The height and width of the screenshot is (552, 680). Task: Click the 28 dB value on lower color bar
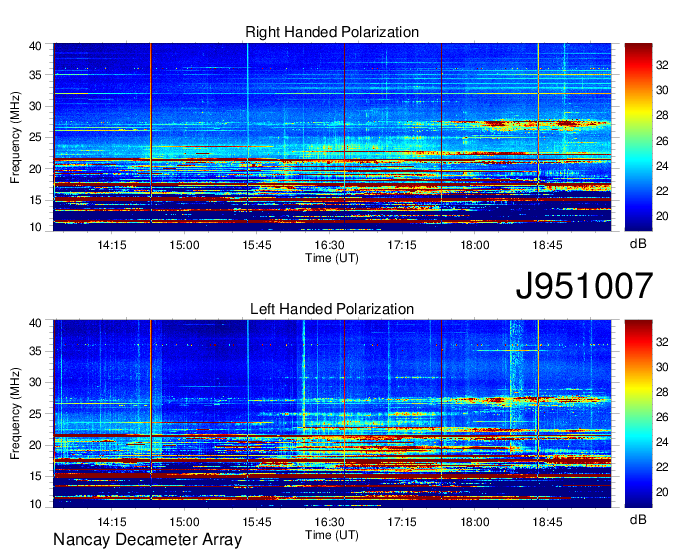point(662,392)
